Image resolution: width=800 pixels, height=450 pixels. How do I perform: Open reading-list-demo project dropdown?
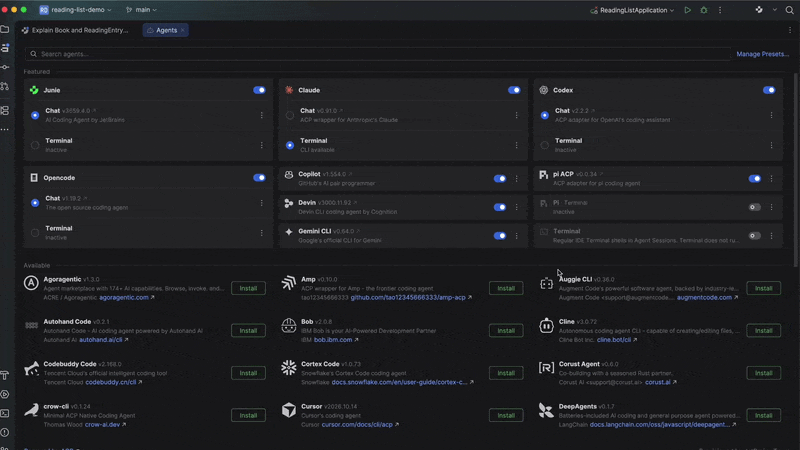coord(76,10)
